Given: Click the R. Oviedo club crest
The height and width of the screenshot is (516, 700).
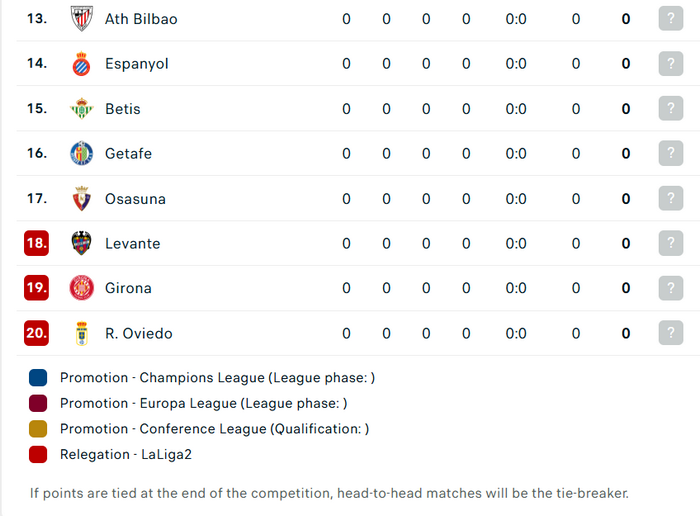Looking at the screenshot, I should coord(82,333).
